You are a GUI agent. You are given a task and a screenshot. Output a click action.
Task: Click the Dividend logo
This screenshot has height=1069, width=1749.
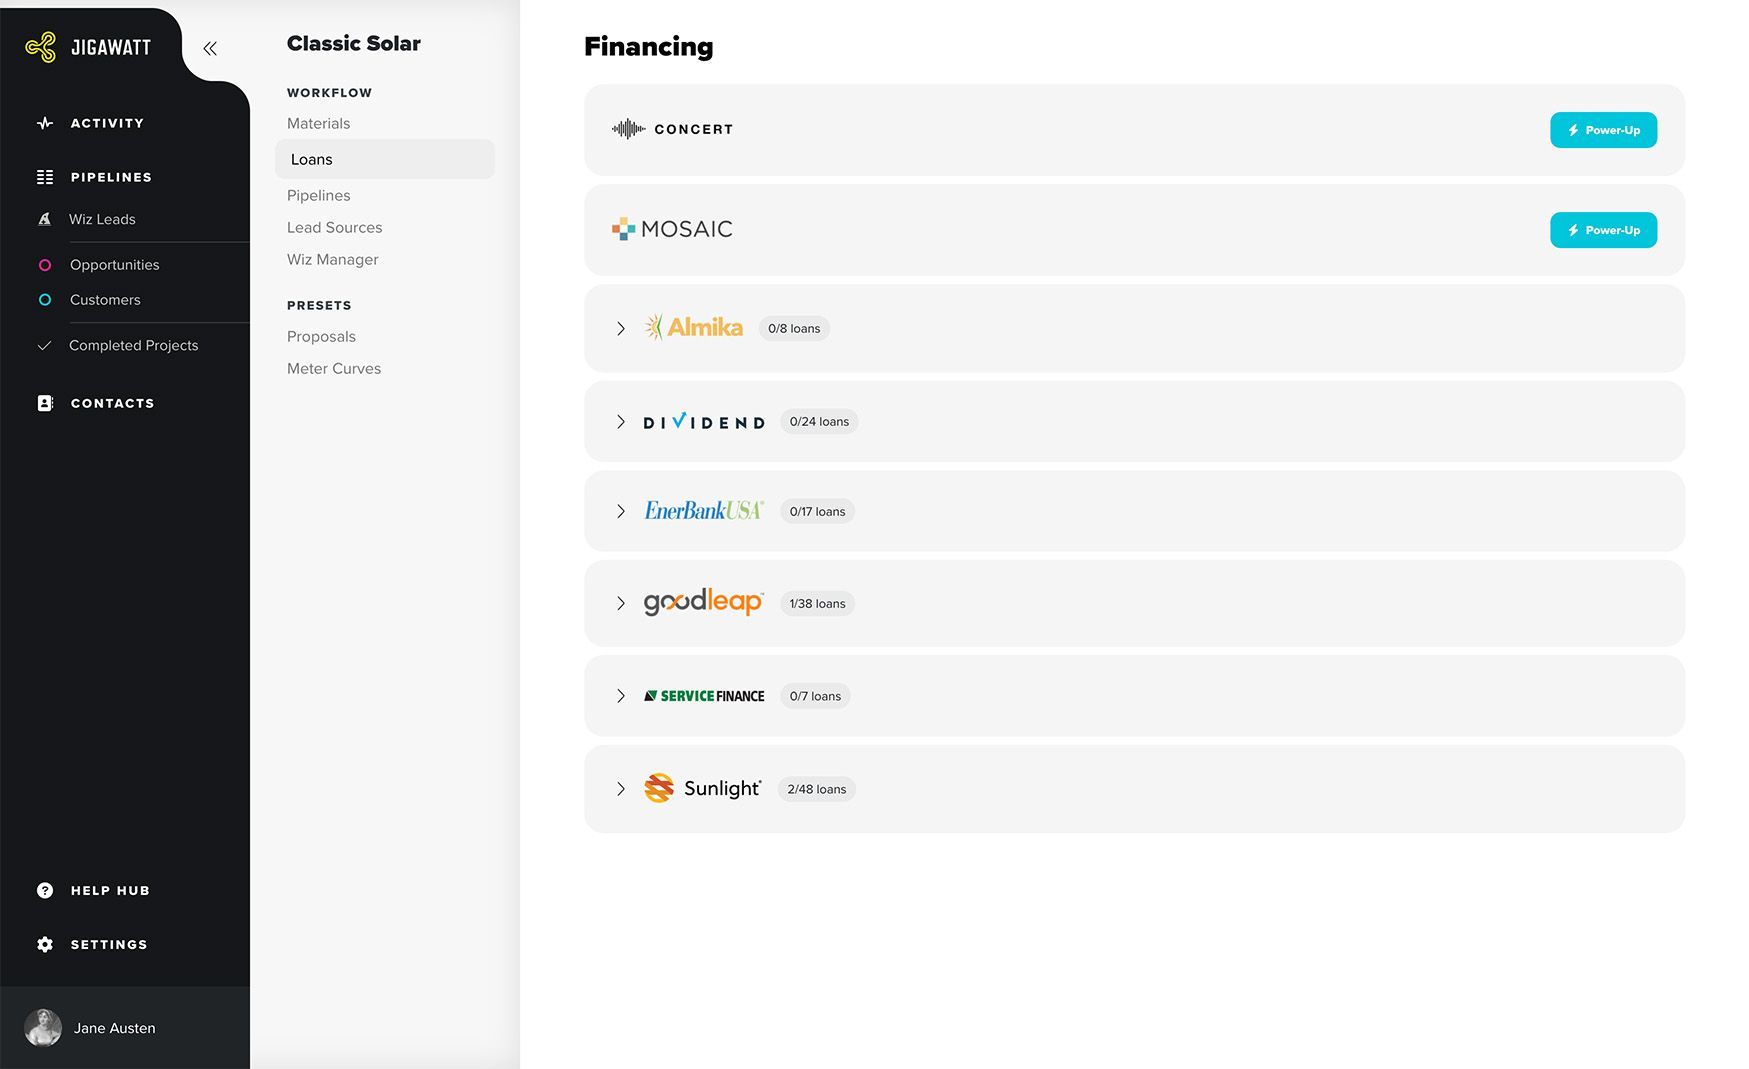pos(704,422)
